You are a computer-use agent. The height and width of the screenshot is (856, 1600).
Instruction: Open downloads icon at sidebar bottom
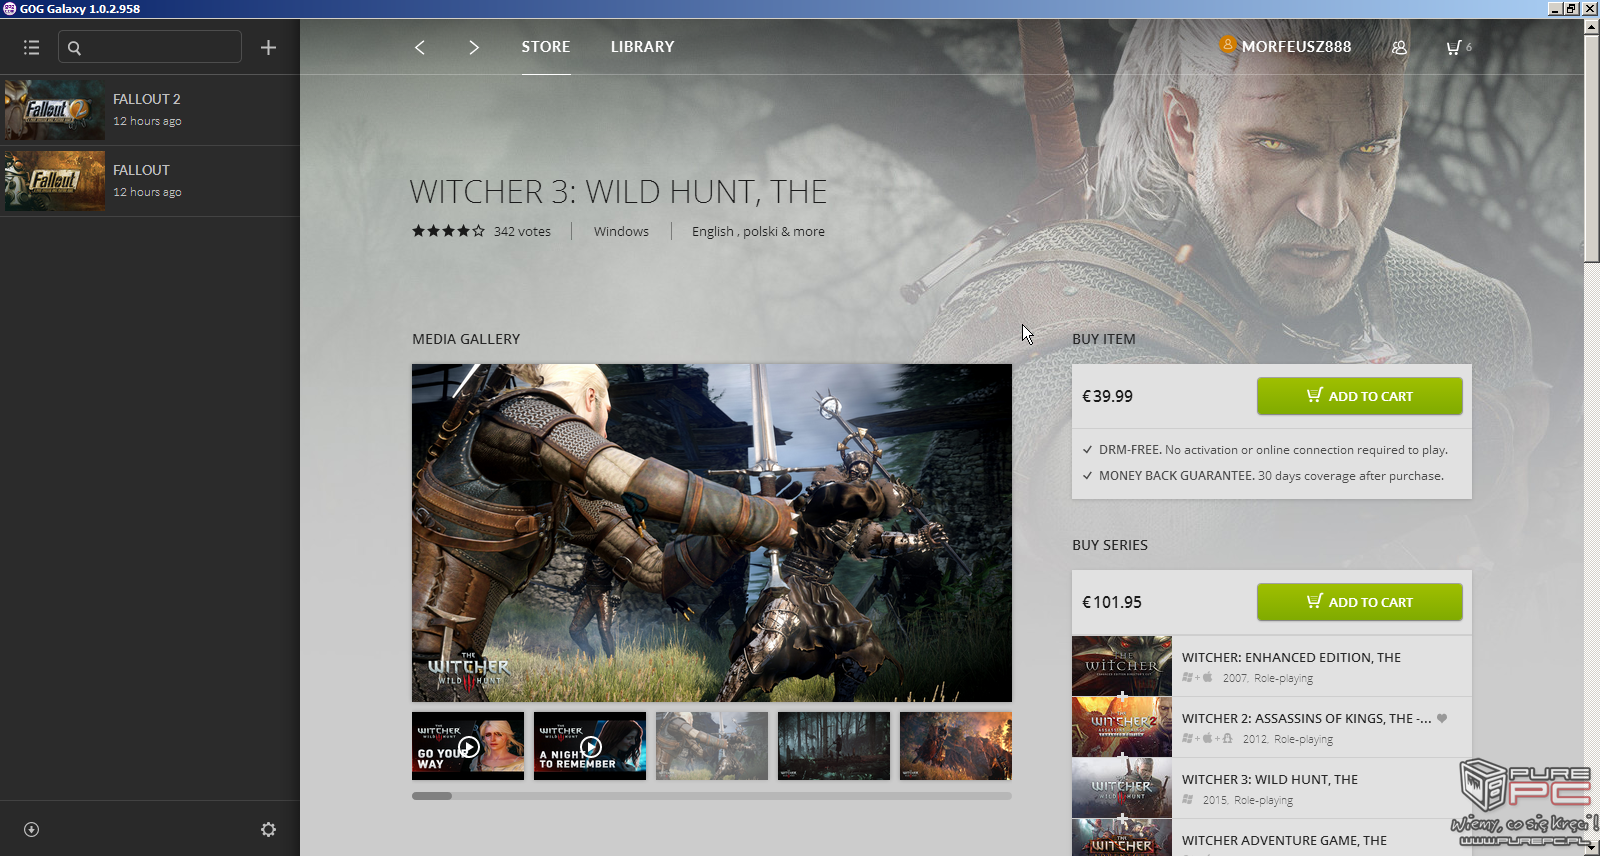pos(31,829)
